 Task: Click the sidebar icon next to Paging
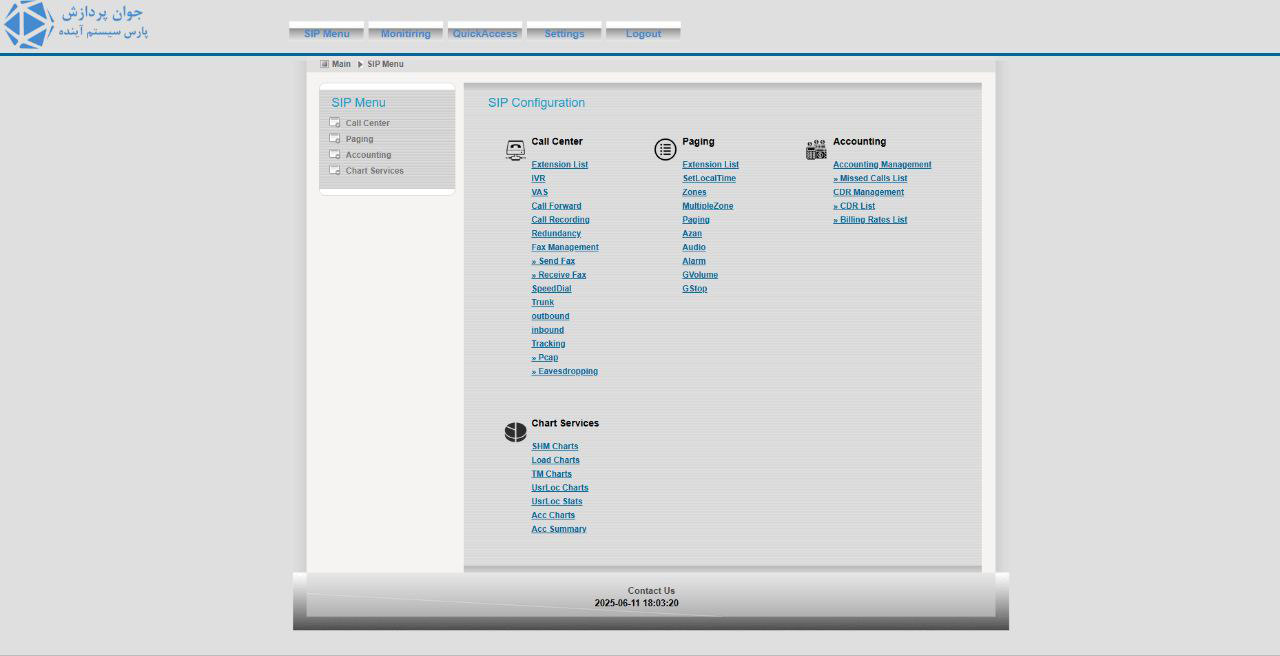pos(335,139)
